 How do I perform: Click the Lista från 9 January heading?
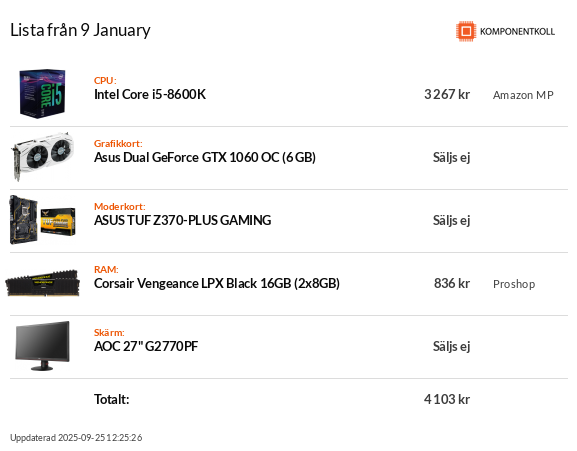pos(80,30)
